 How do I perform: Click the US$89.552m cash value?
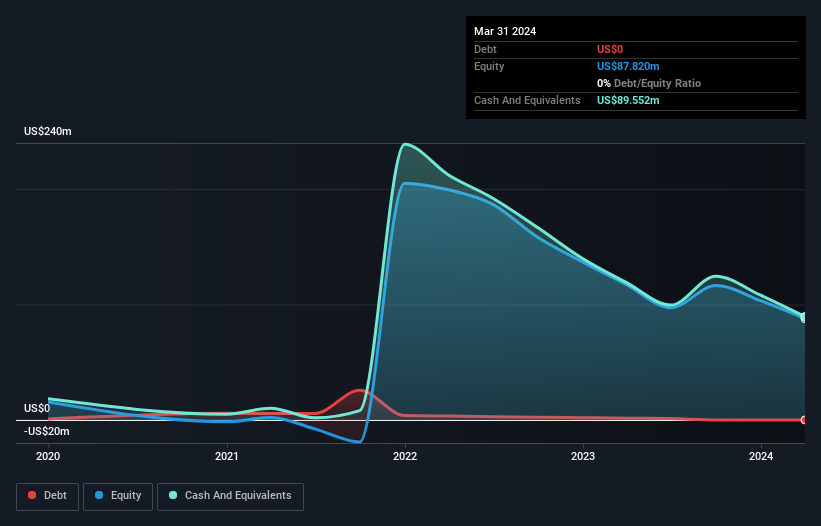628,100
